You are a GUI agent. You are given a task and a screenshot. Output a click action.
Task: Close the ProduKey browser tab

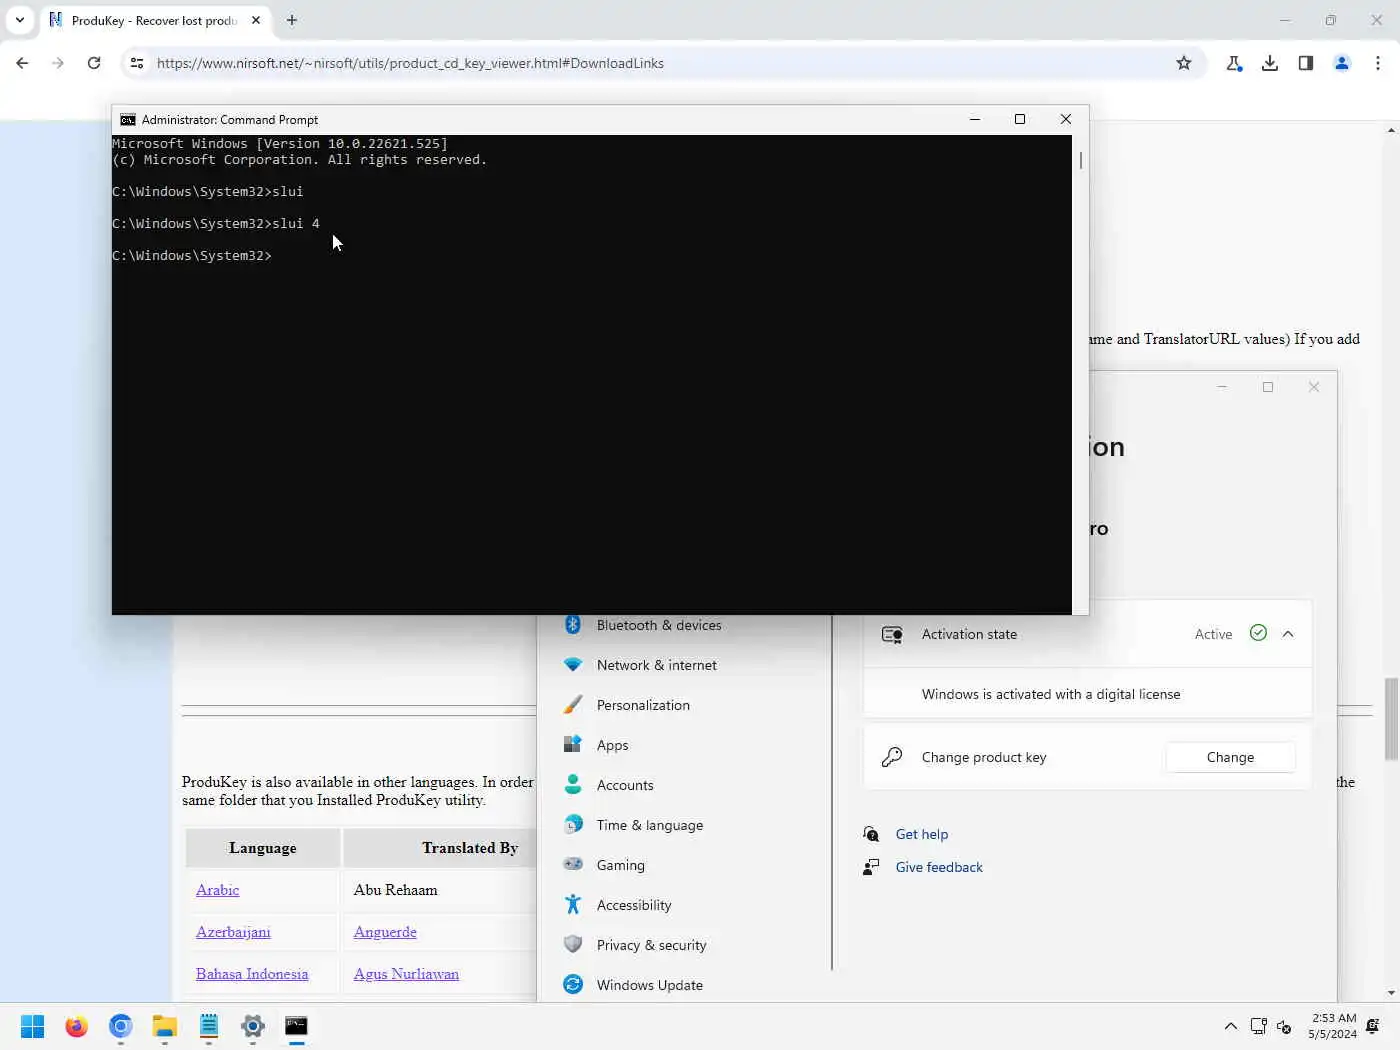pyautogui.click(x=256, y=20)
